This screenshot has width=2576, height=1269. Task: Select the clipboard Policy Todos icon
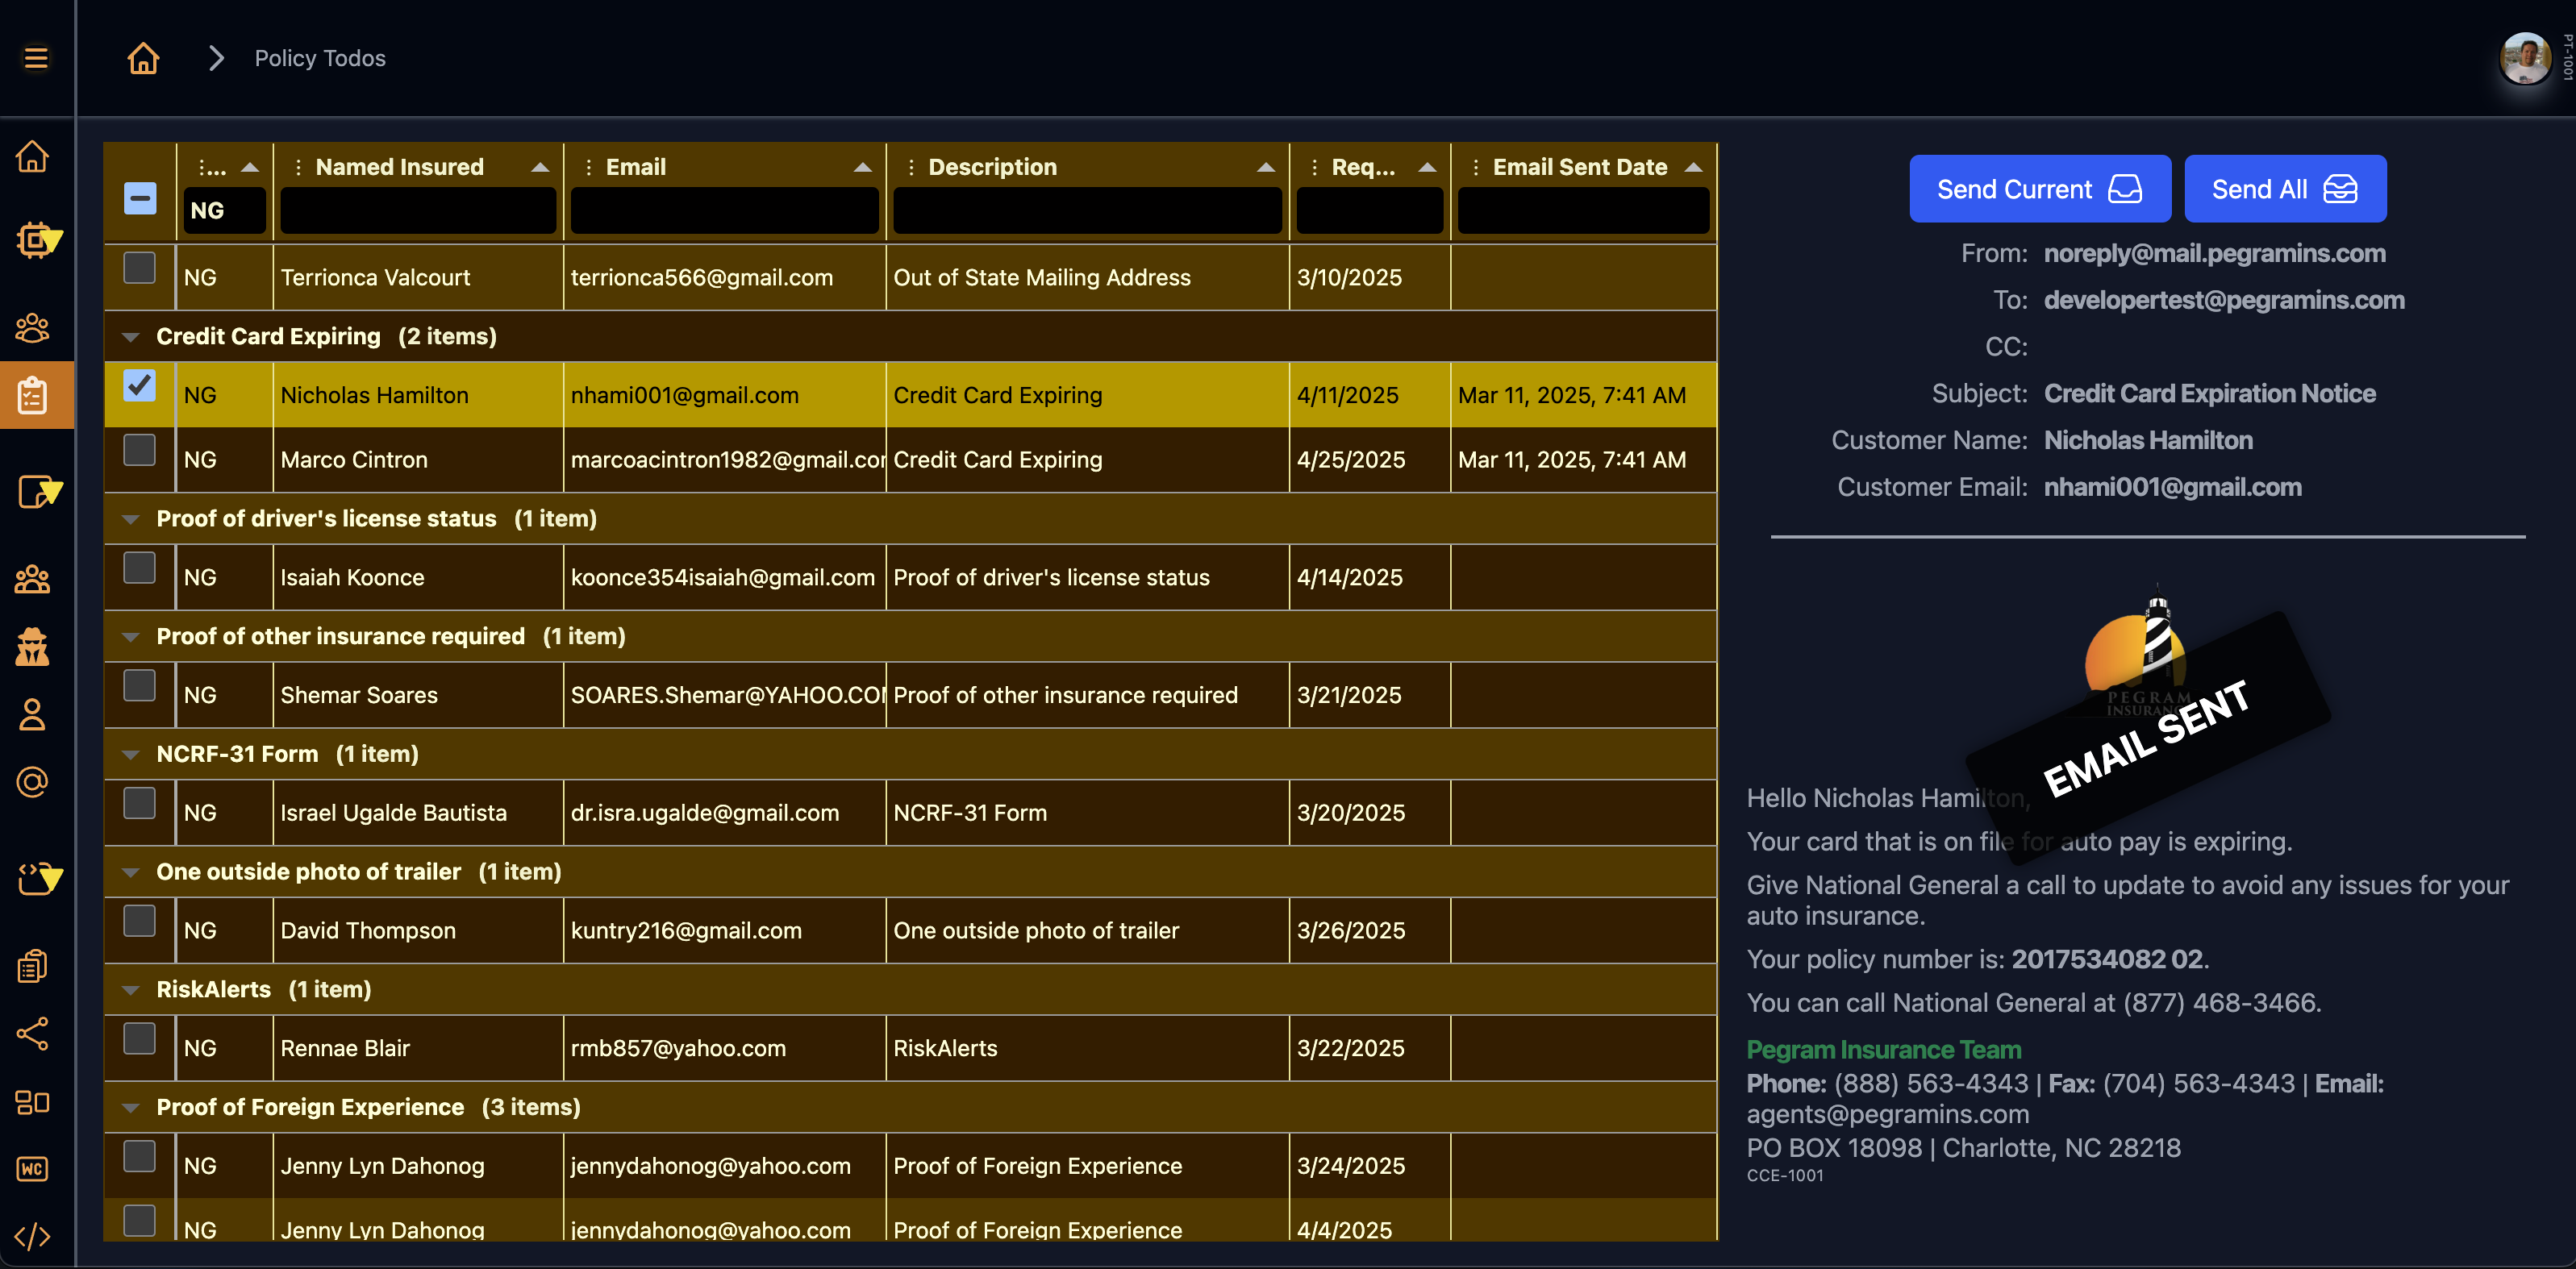point(35,395)
